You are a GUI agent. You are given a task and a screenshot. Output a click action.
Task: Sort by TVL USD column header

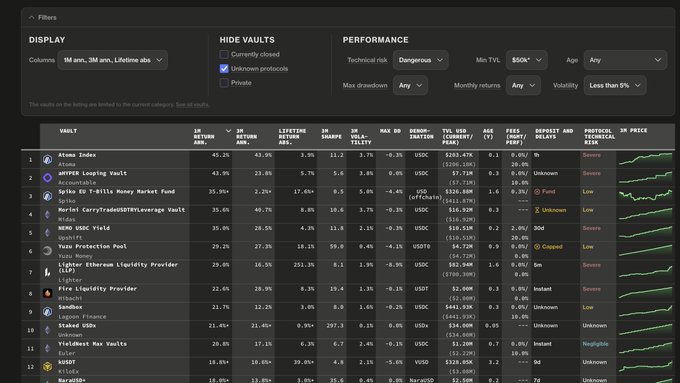(x=458, y=137)
